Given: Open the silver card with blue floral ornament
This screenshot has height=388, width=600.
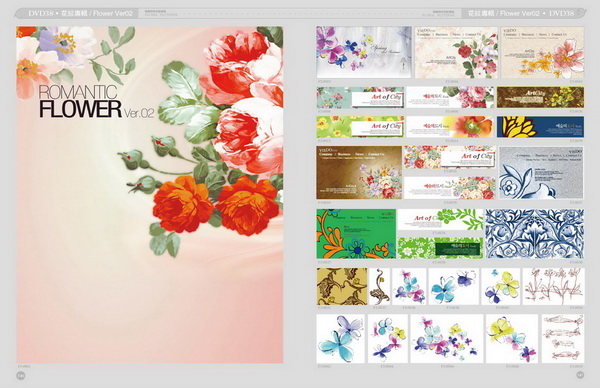Looking at the screenshot, I should (x=541, y=173).
